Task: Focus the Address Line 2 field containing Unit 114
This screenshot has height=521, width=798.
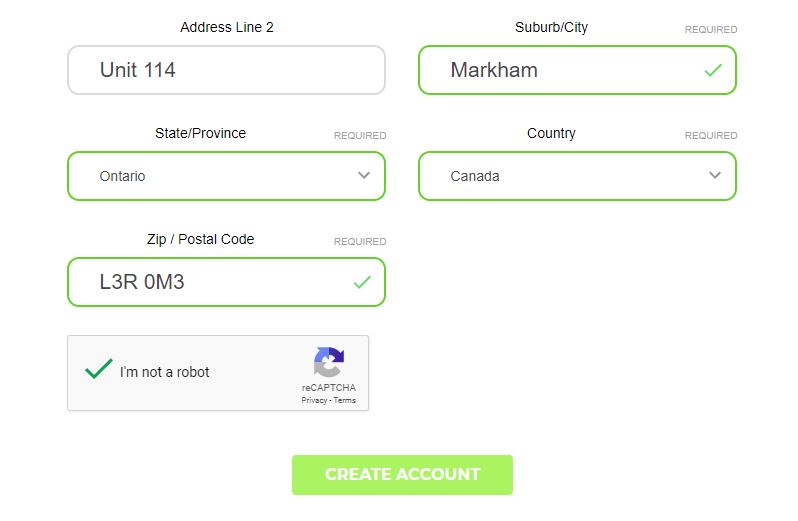Action: click(x=226, y=71)
